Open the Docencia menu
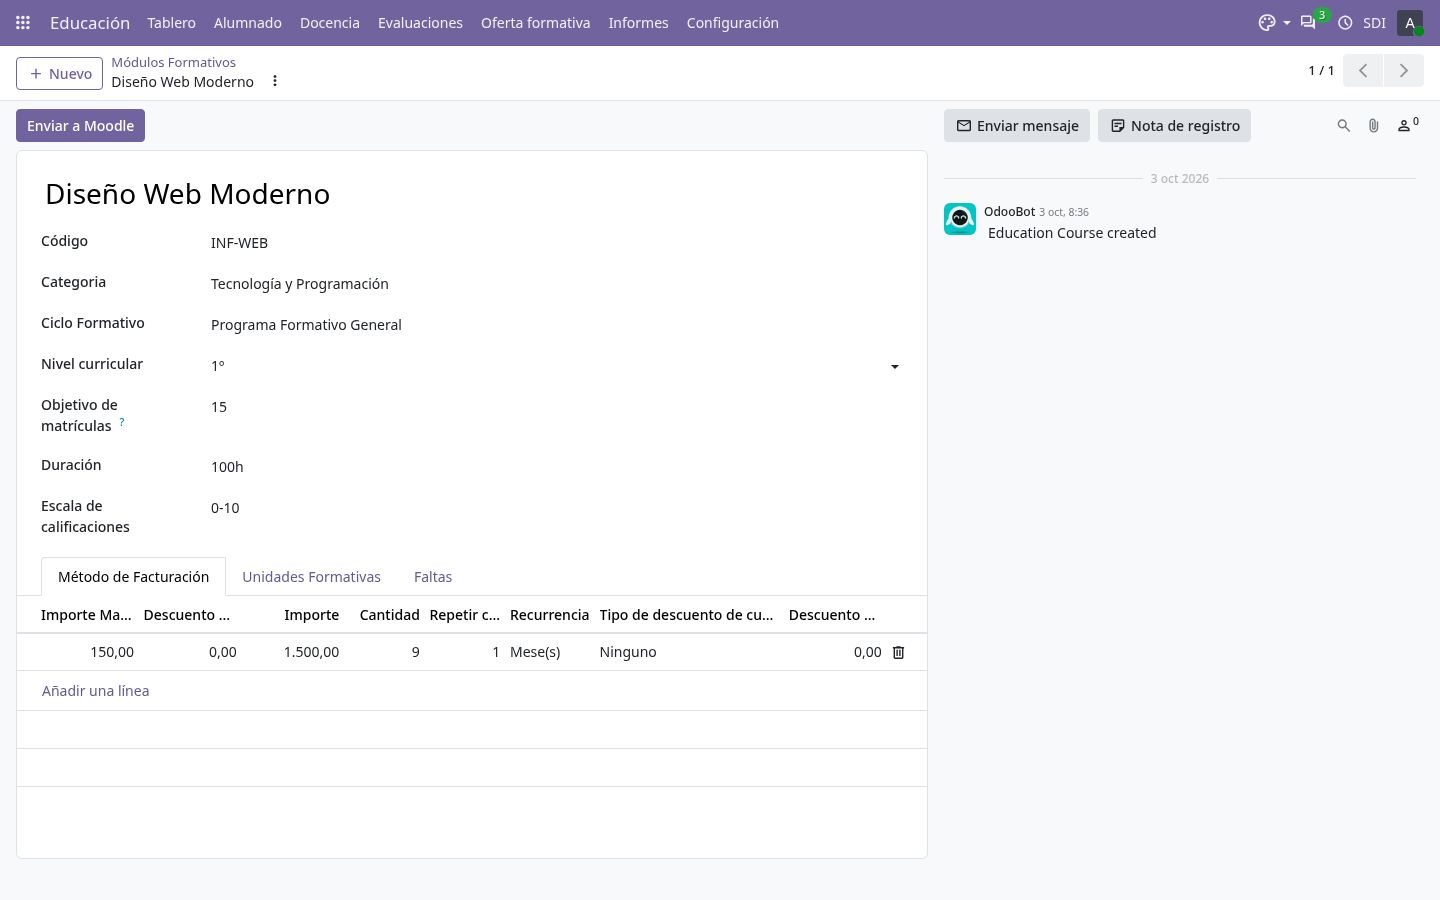1440x900 pixels. pos(330,22)
